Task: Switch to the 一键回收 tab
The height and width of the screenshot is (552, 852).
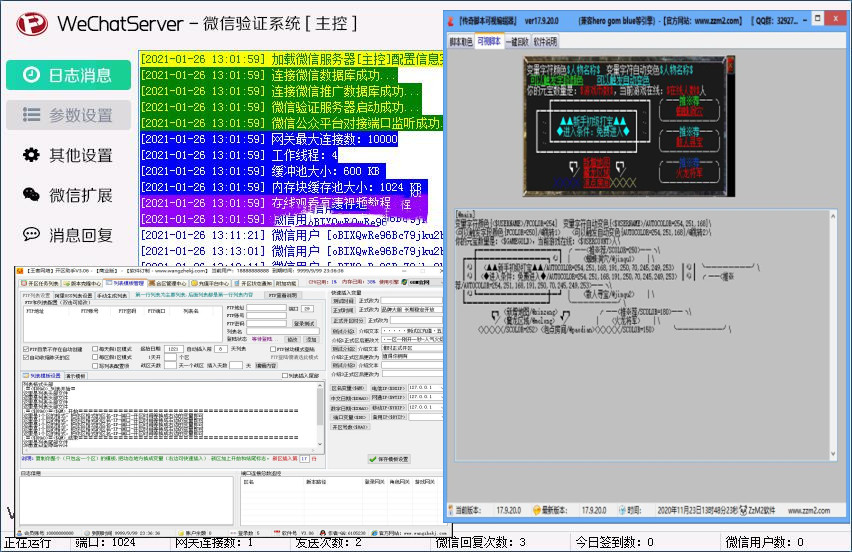Action: pyautogui.click(x=517, y=43)
